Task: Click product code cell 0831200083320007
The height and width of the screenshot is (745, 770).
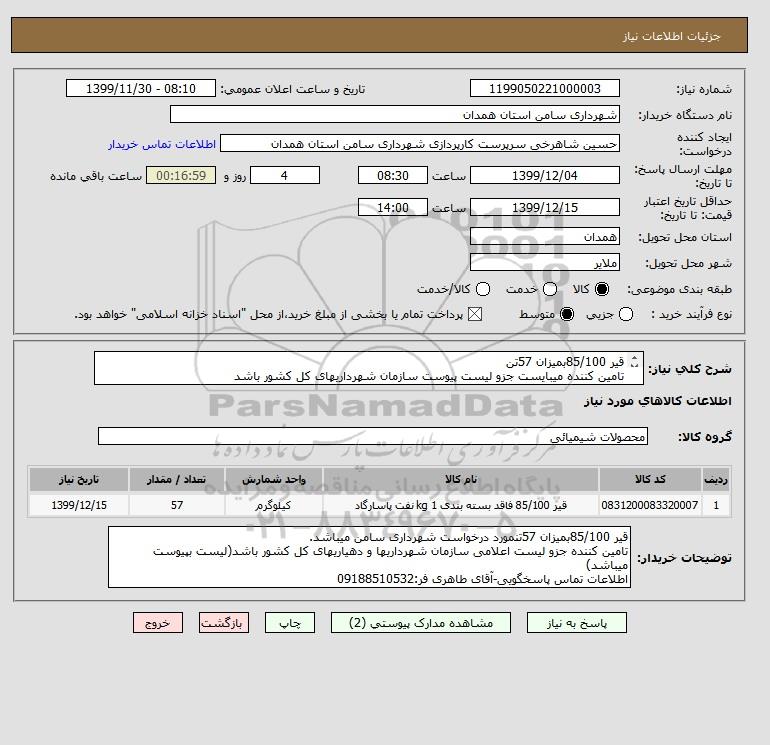Action: 650,505
